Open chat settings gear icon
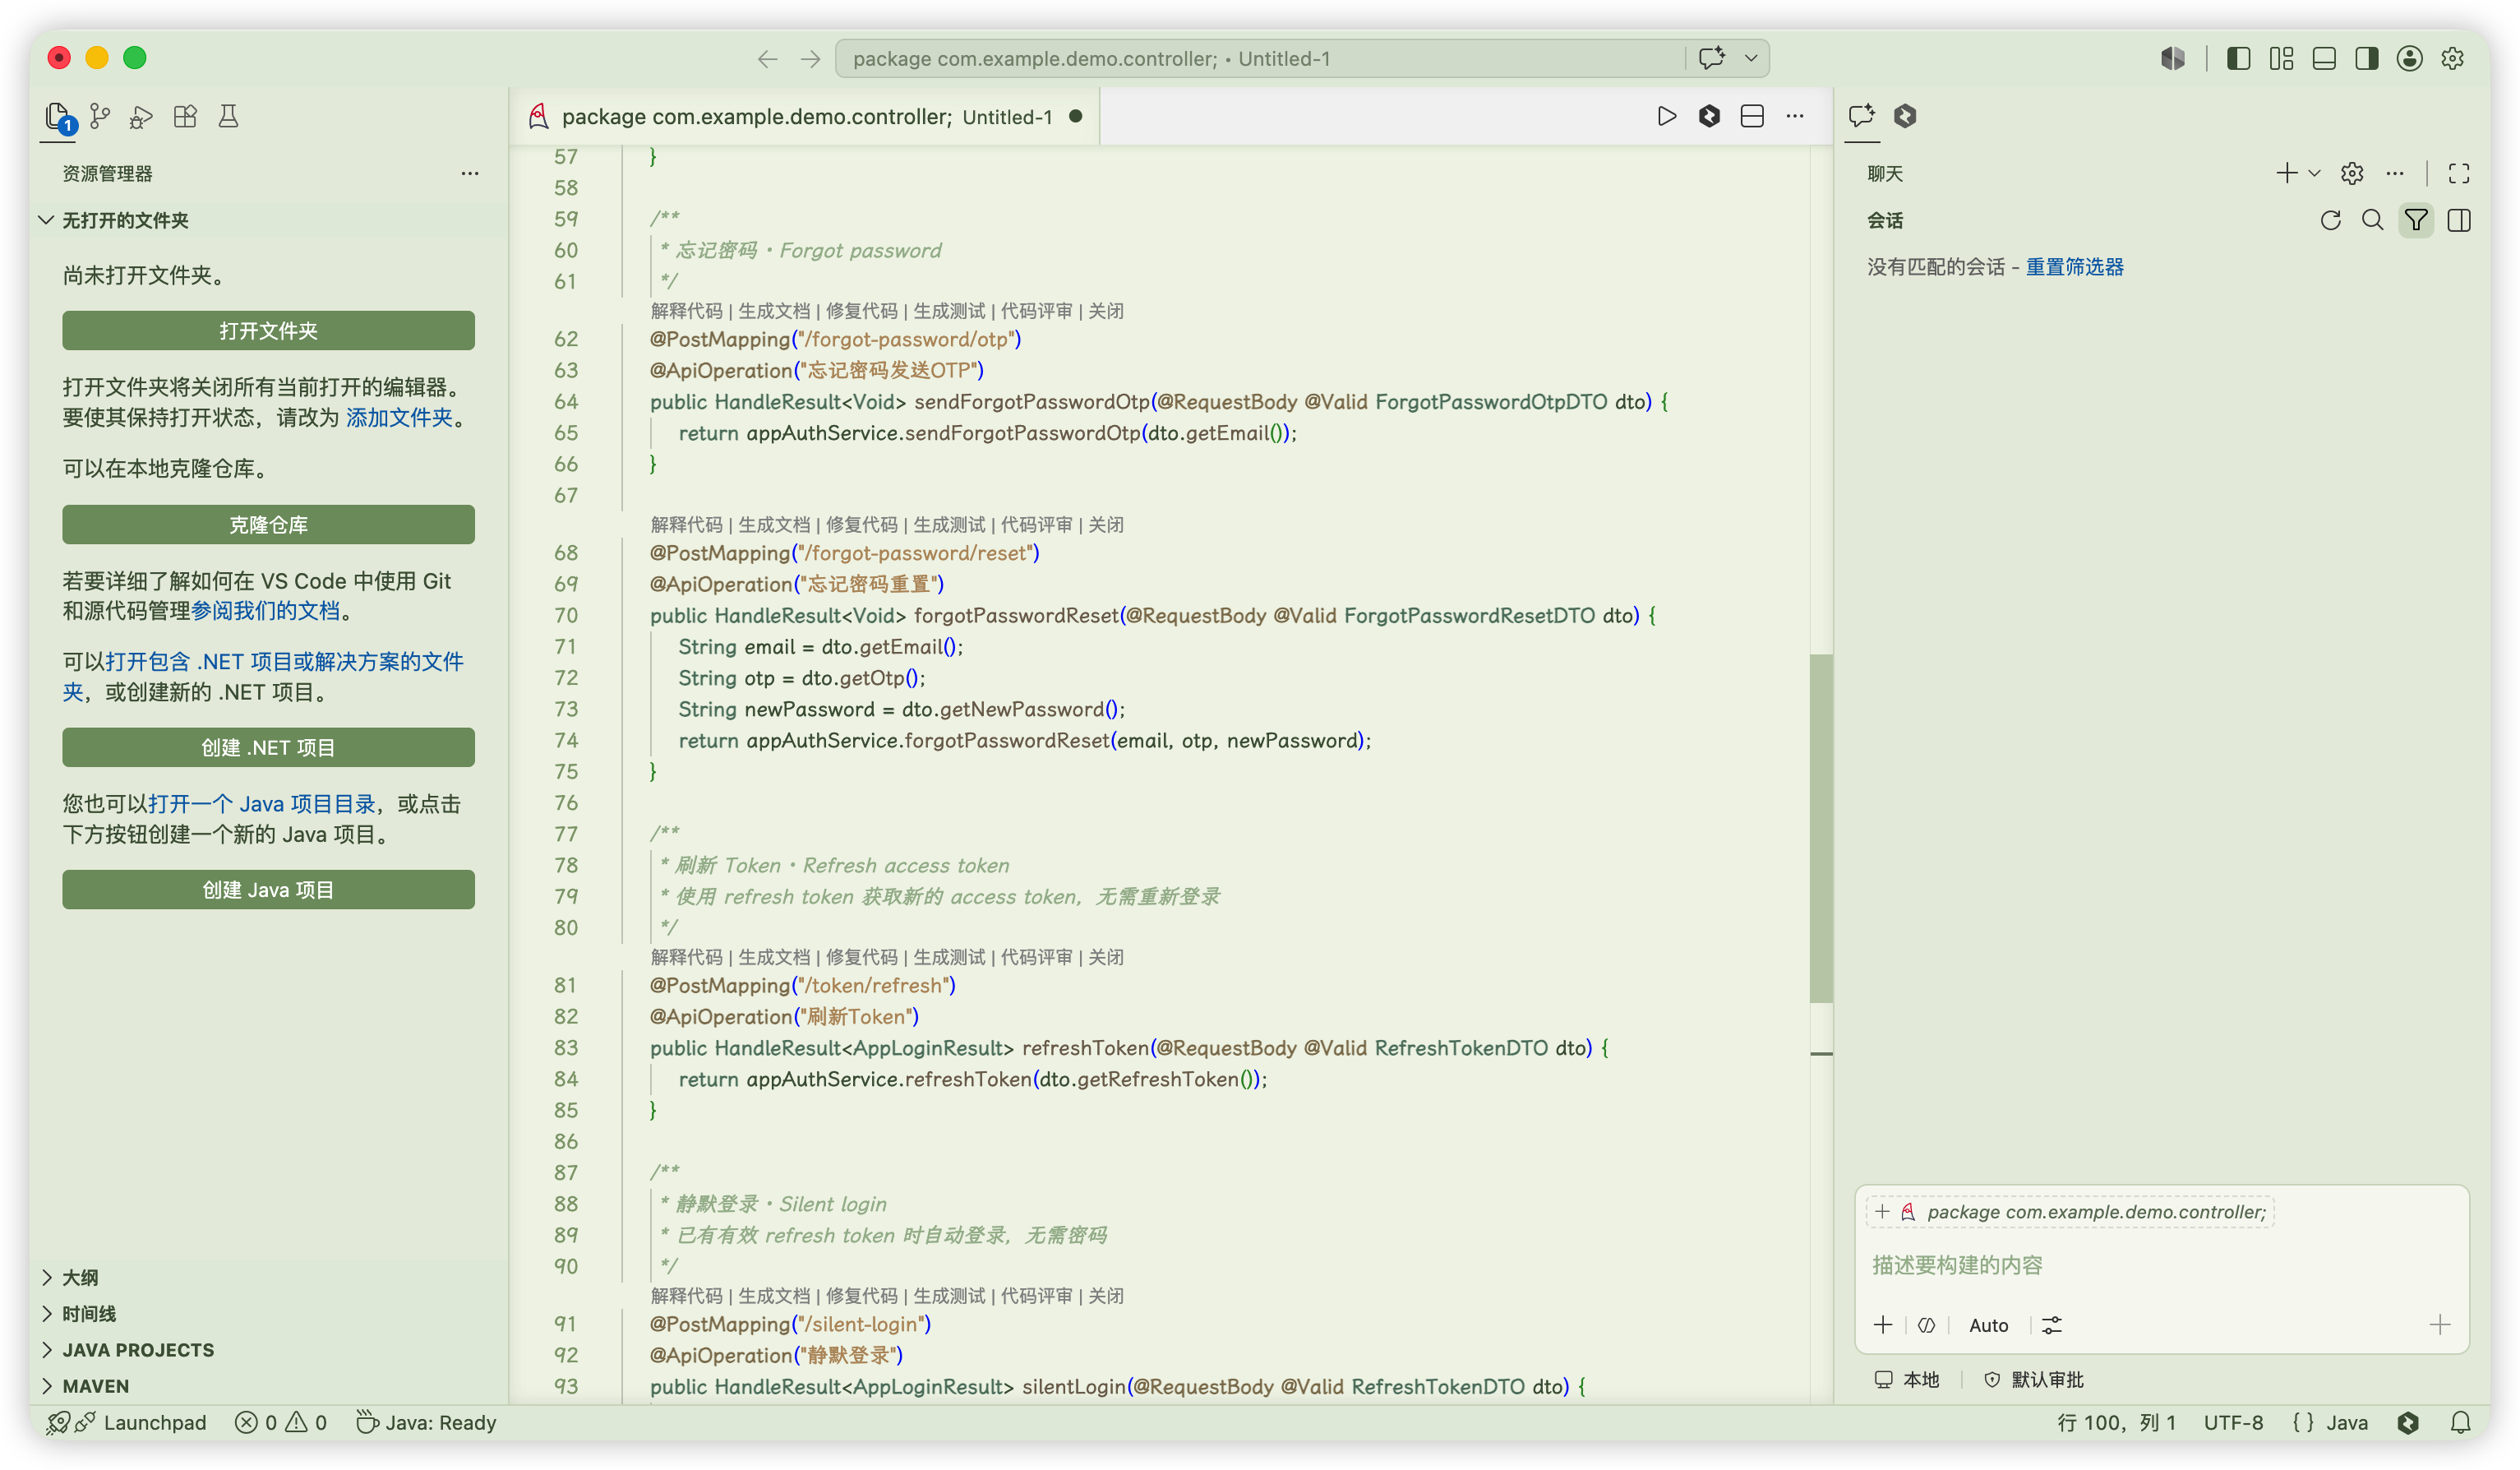 pyautogui.click(x=2352, y=174)
